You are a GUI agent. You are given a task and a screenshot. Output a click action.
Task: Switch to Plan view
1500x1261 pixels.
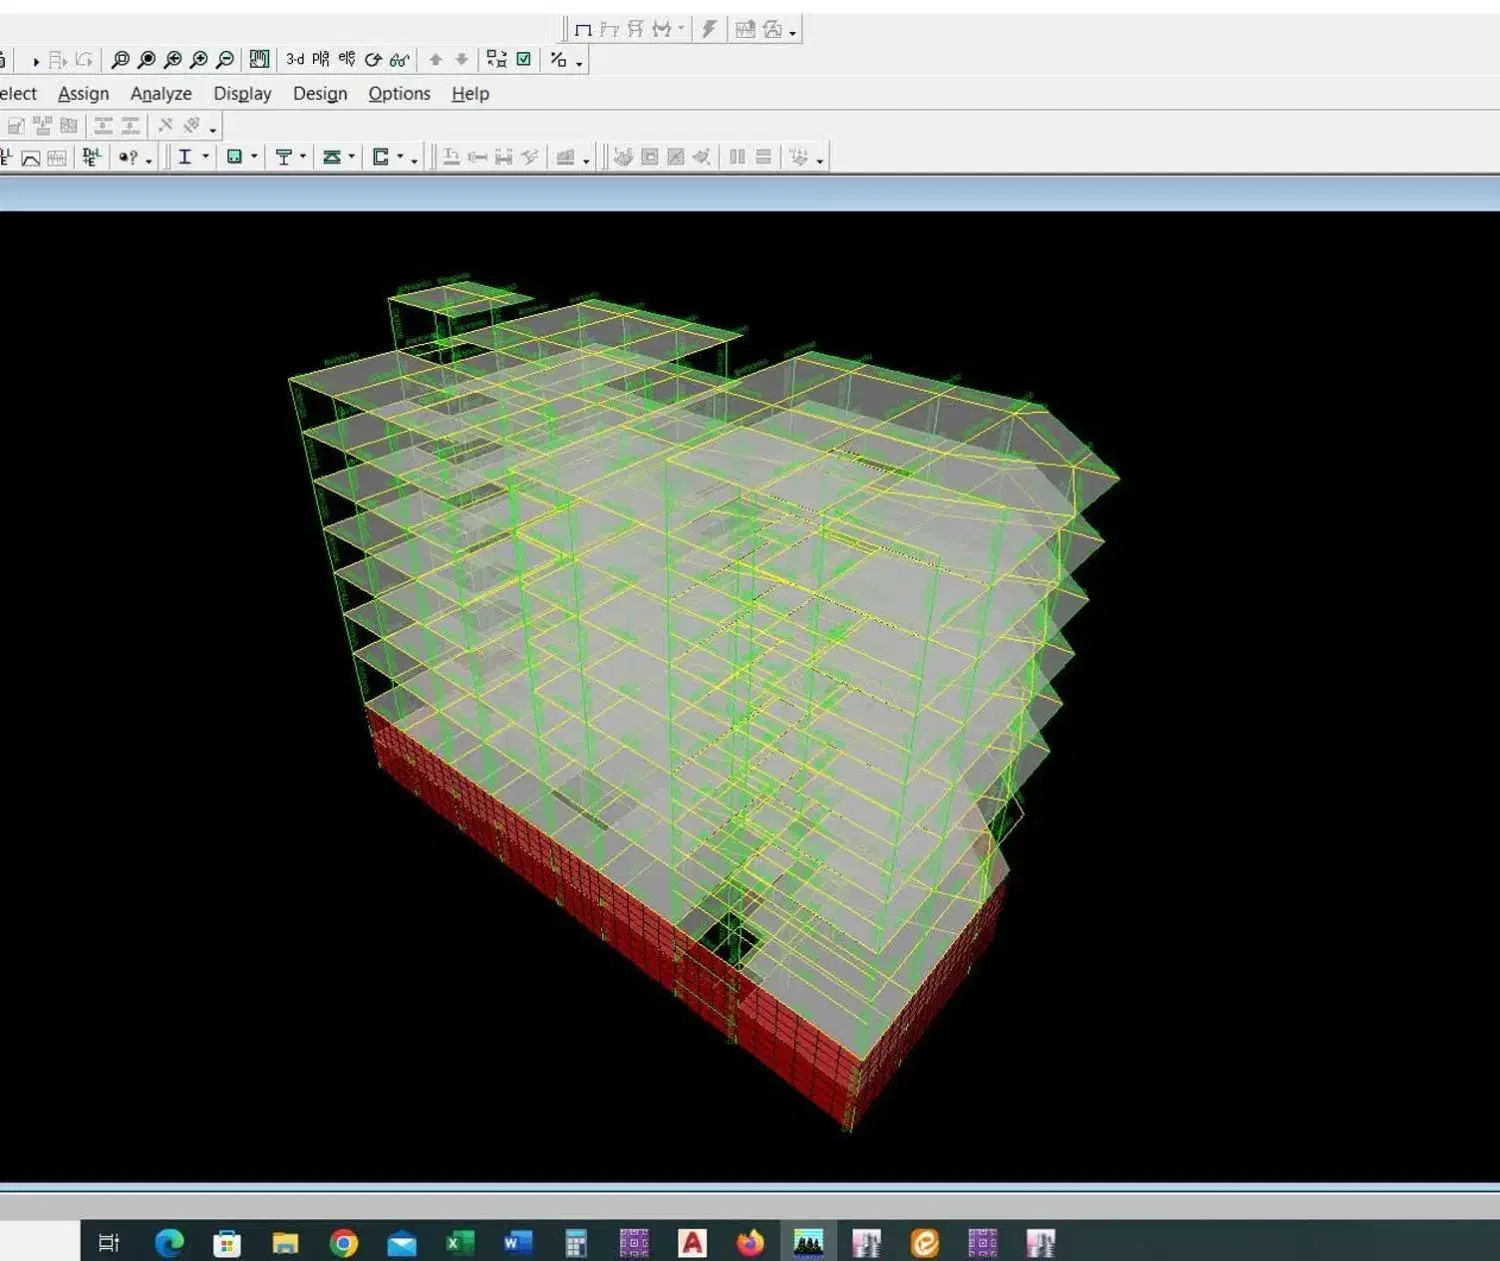click(x=321, y=60)
